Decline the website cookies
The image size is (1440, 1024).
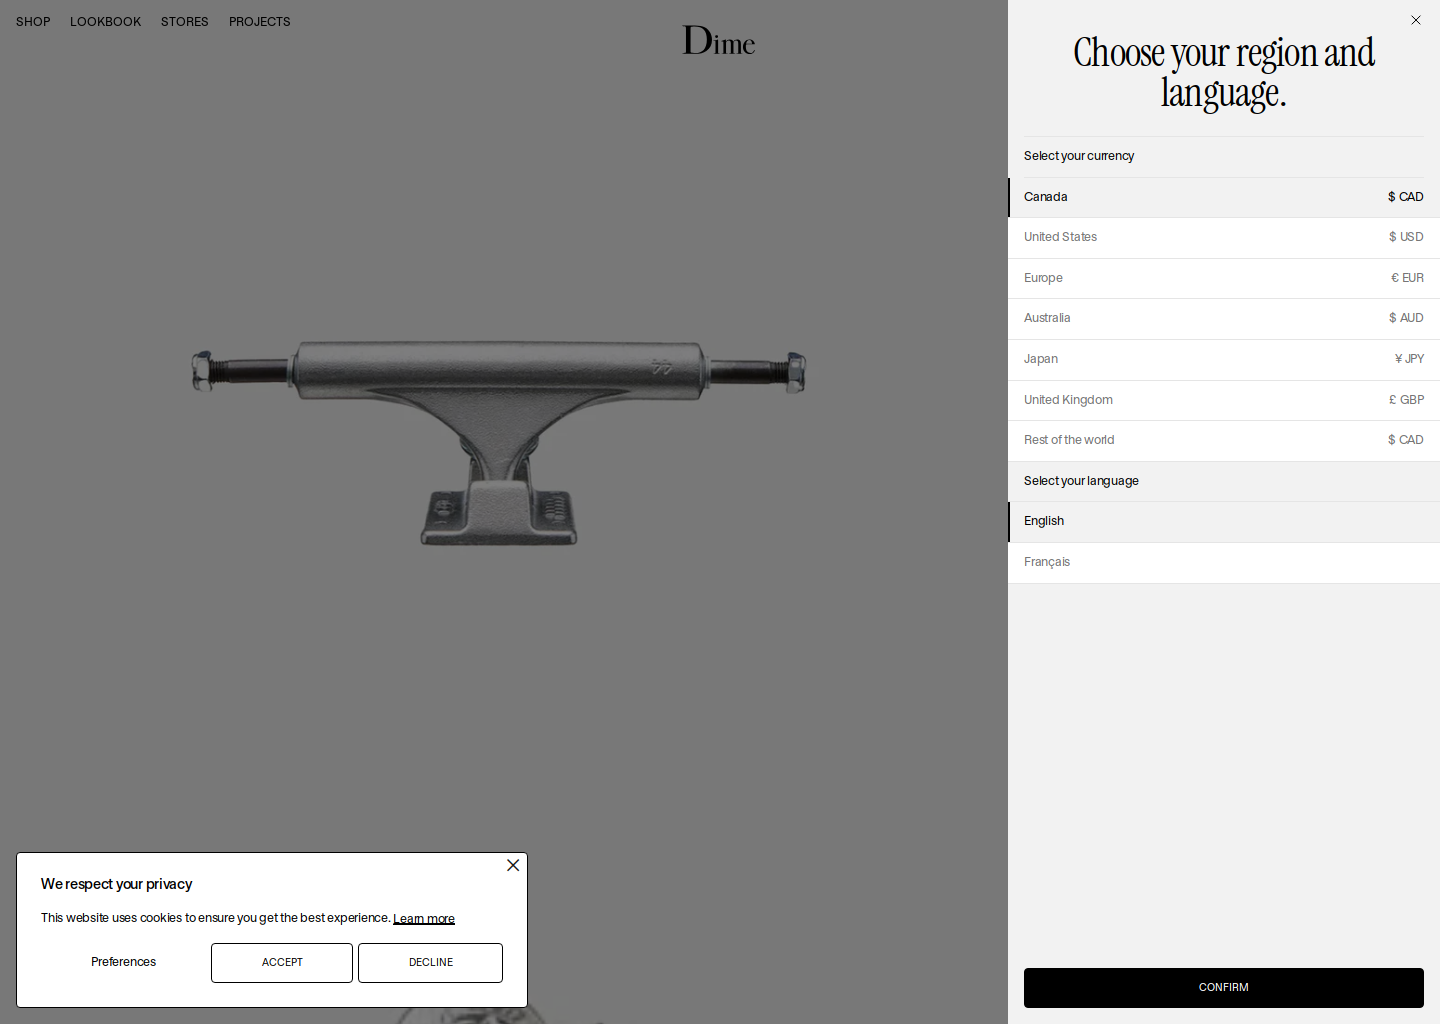click(x=430, y=962)
